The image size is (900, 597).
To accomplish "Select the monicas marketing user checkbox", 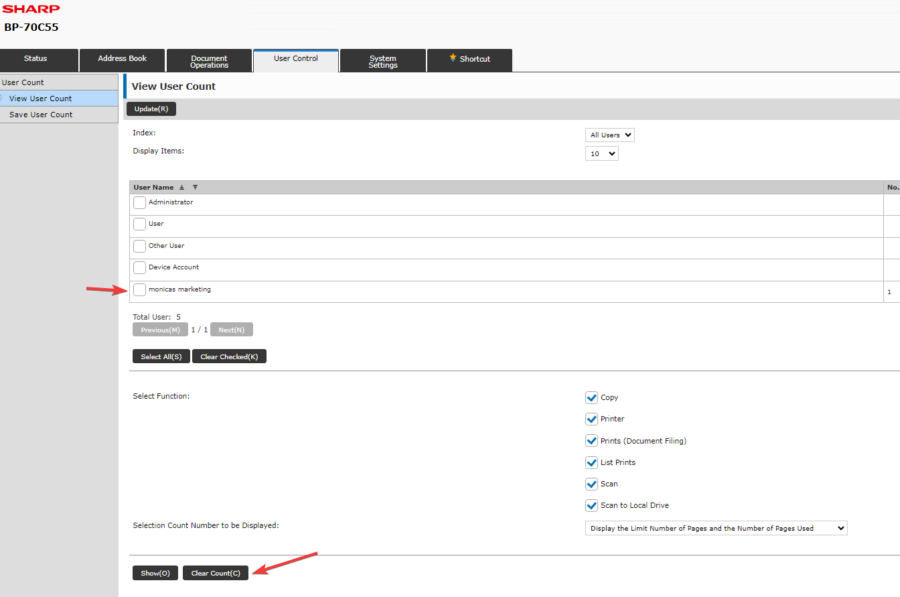I will pyautogui.click(x=139, y=289).
